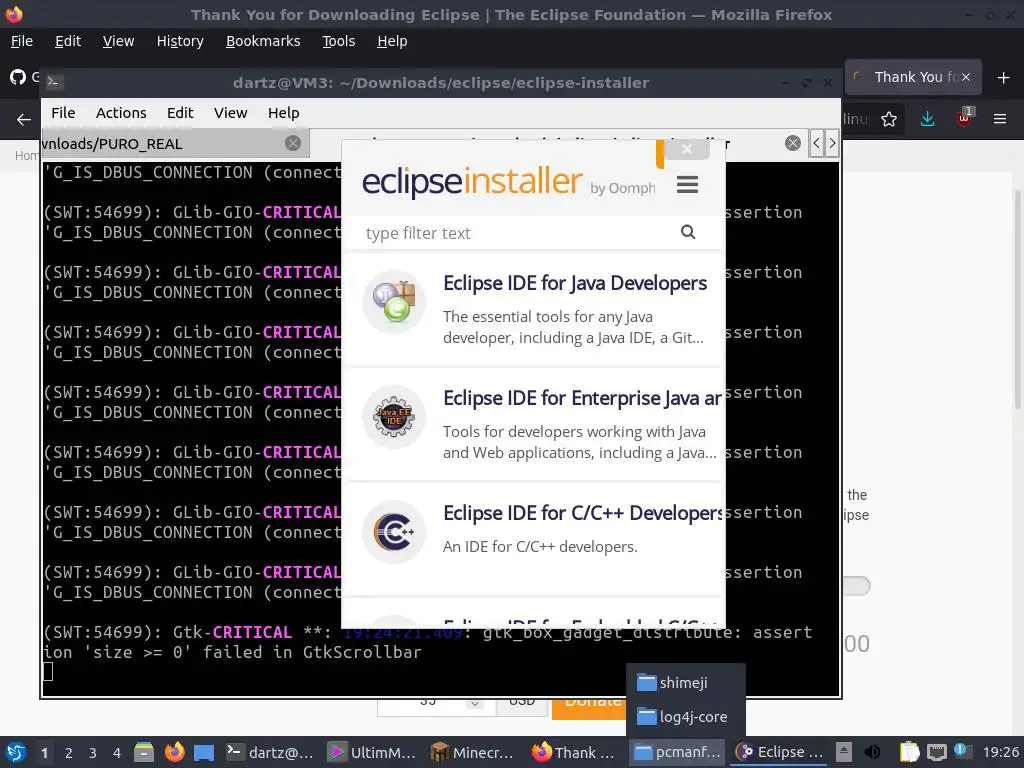Viewport: 1024px width, 768px height.
Task: Click the Firefox page vertical scrollbar
Action: pyautogui.click(x=1018, y=300)
